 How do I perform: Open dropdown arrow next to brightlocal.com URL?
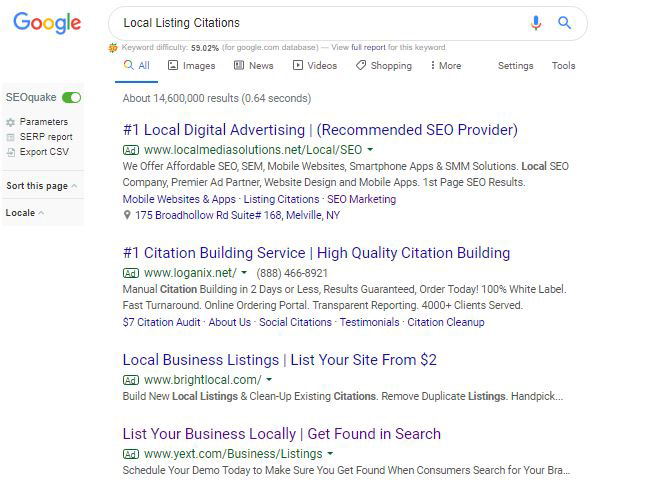click(269, 380)
